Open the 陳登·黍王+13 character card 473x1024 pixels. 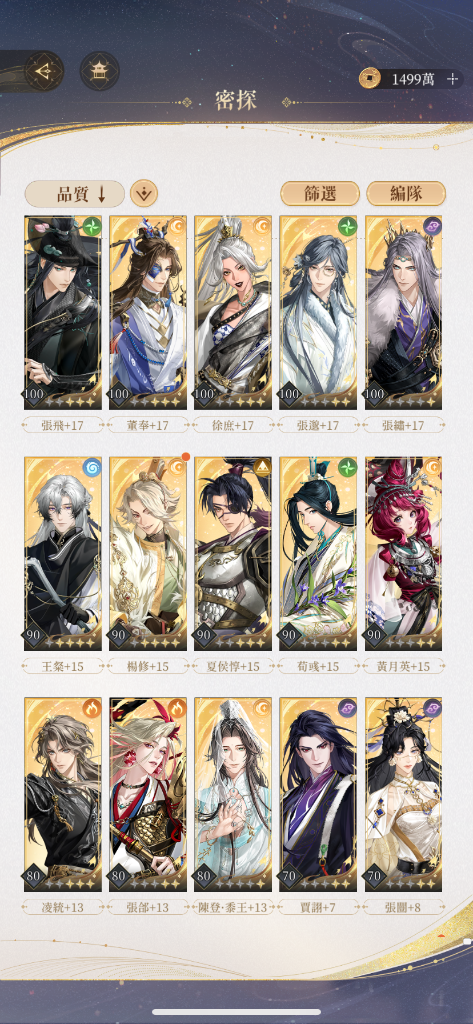[x=233, y=794]
